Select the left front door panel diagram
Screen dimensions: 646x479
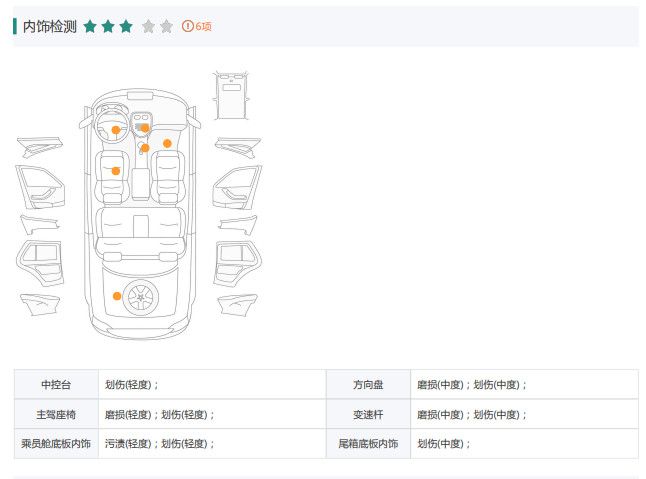(40, 186)
